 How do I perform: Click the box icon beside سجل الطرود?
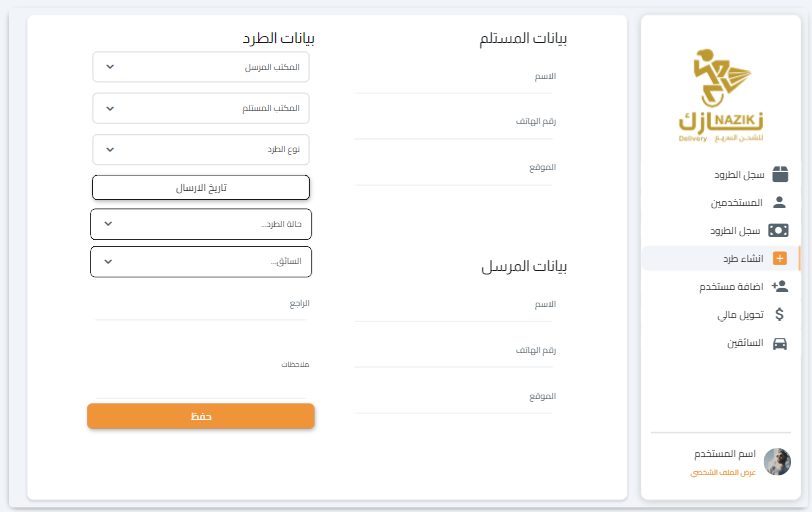(x=780, y=174)
